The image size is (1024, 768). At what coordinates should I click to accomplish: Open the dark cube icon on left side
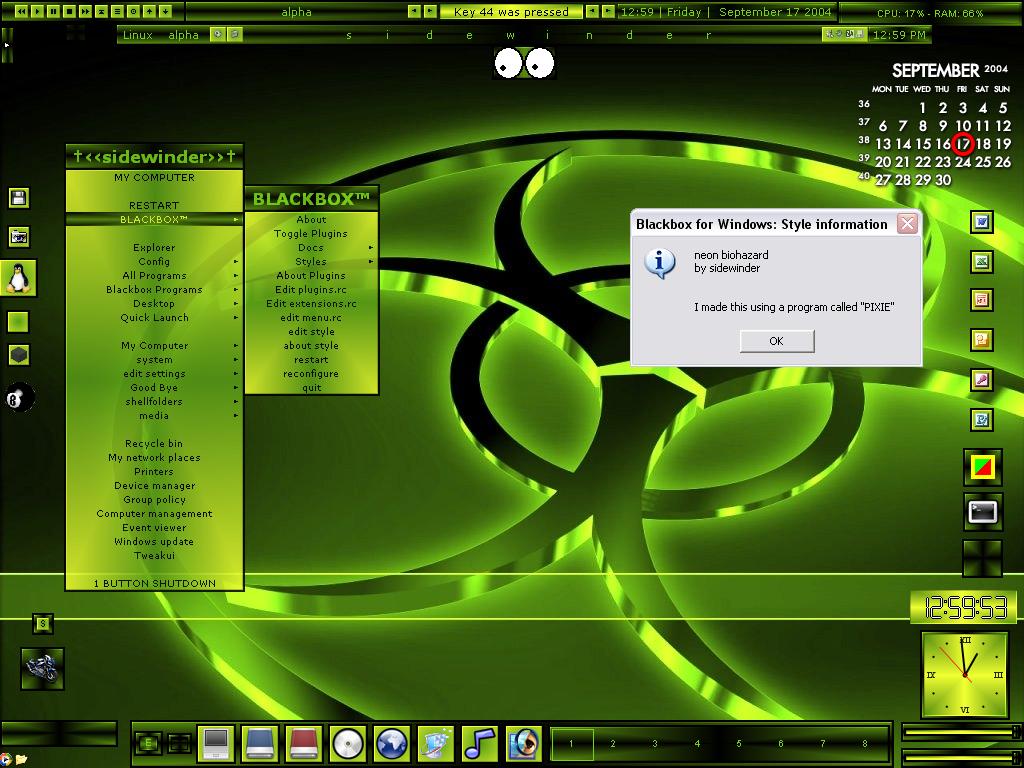pyautogui.click(x=18, y=355)
